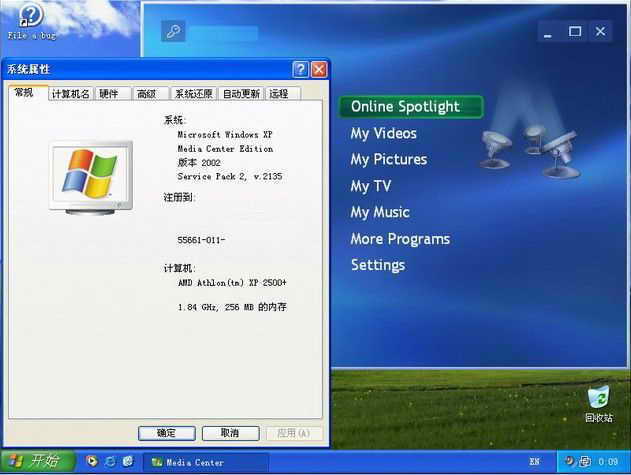Screen dimensions: 631x475
Task: Click the EN language indicator in the taskbar
Action: point(534,462)
